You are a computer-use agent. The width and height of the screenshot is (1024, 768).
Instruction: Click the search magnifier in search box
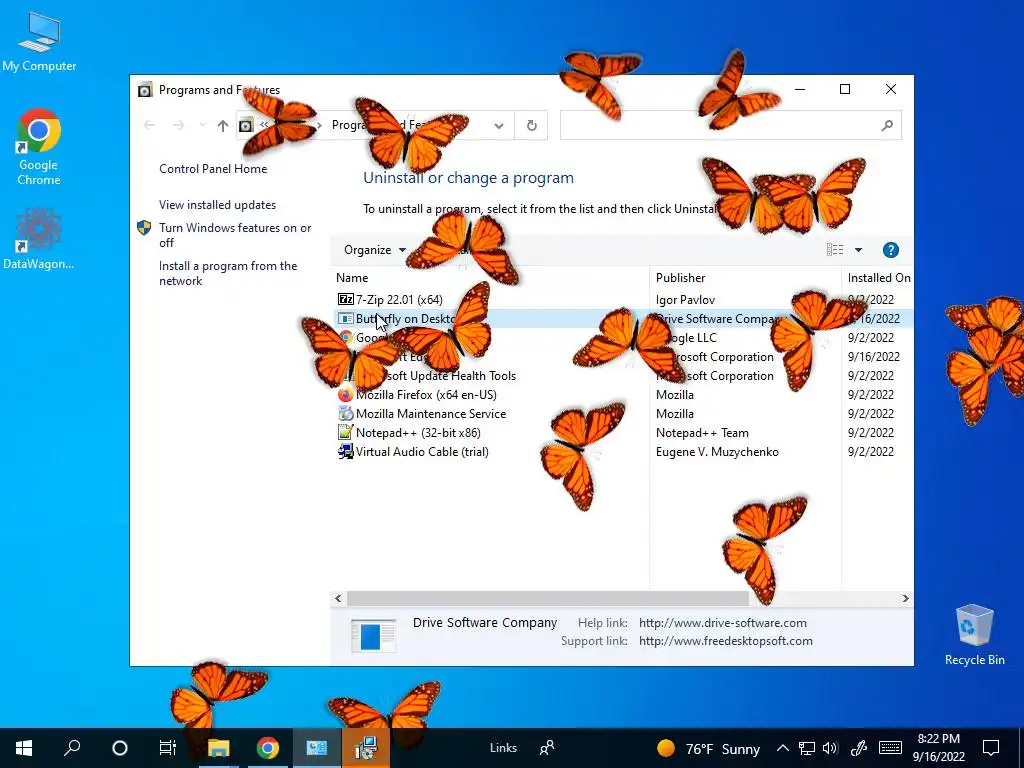(887, 125)
